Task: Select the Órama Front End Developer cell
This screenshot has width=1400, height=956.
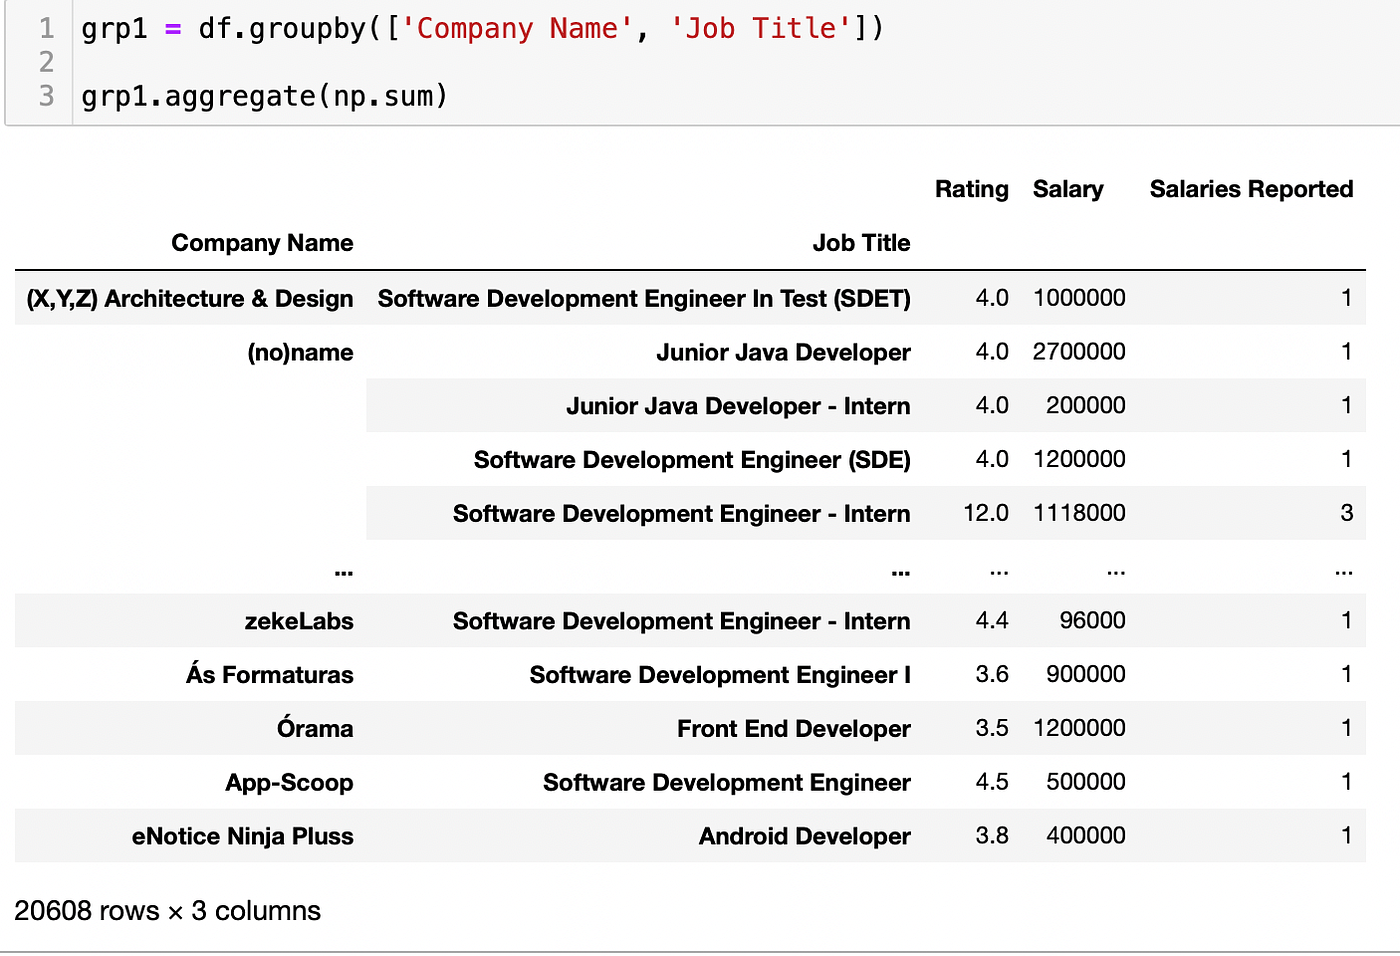Action: pyautogui.click(x=793, y=729)
